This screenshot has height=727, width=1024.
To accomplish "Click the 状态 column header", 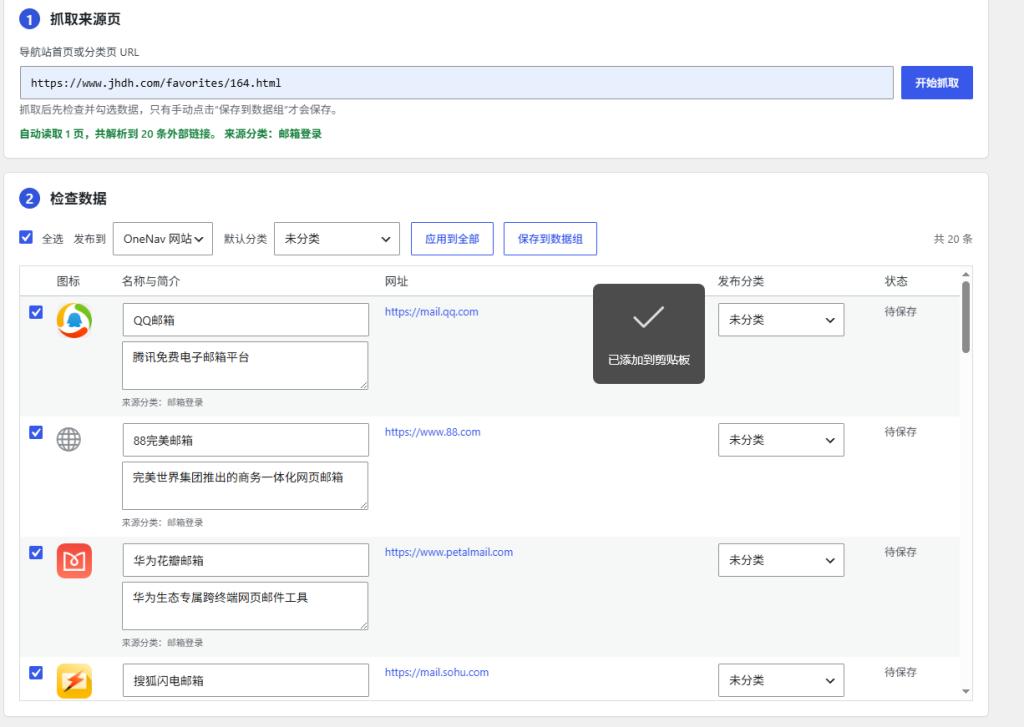I will (x=896, y=282).
